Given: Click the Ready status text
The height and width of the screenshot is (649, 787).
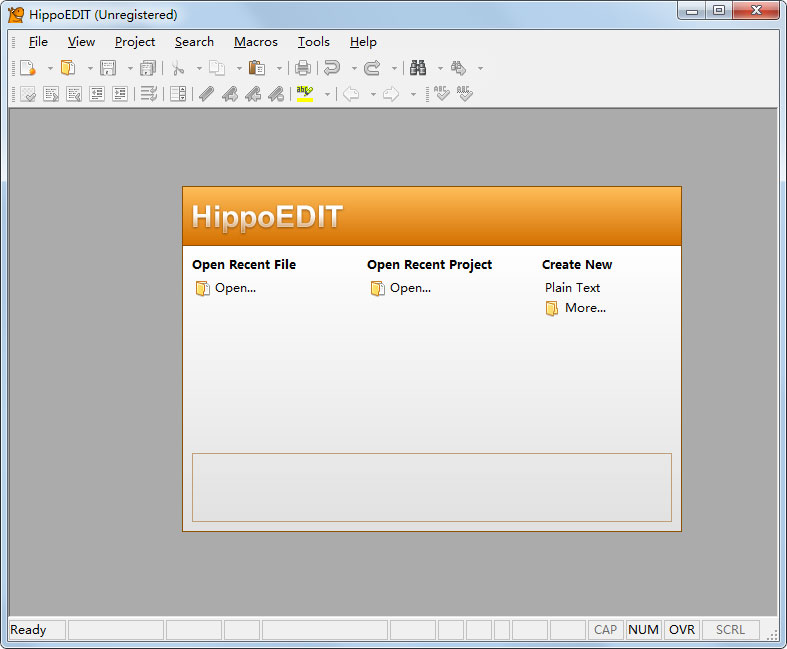Looking at the screenshot, I should [x=28, y=629].
